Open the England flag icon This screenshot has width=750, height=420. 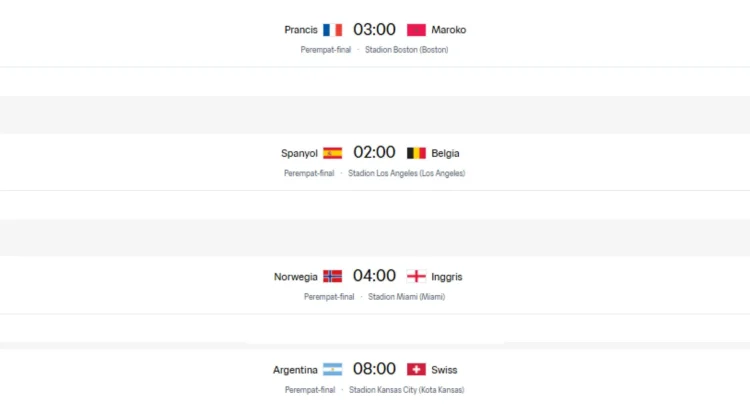[x=416, y=276]
